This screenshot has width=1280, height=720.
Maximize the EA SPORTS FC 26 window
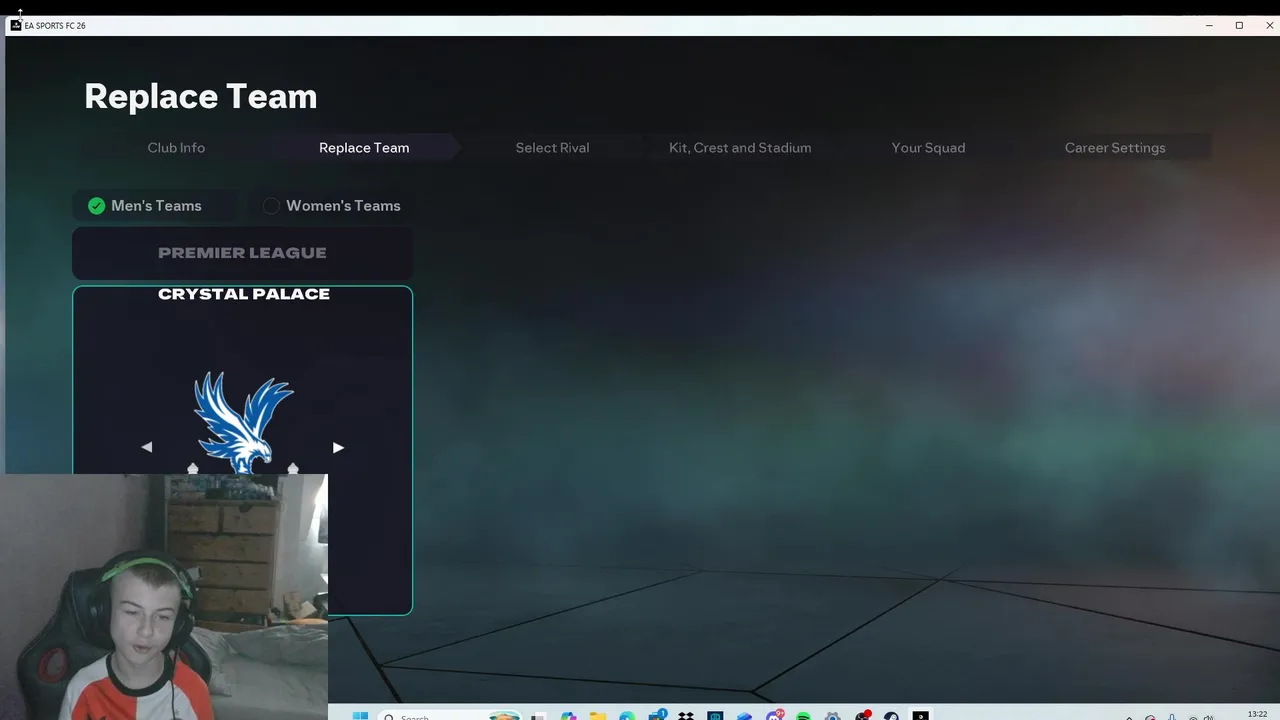(x=1239, y=25)
